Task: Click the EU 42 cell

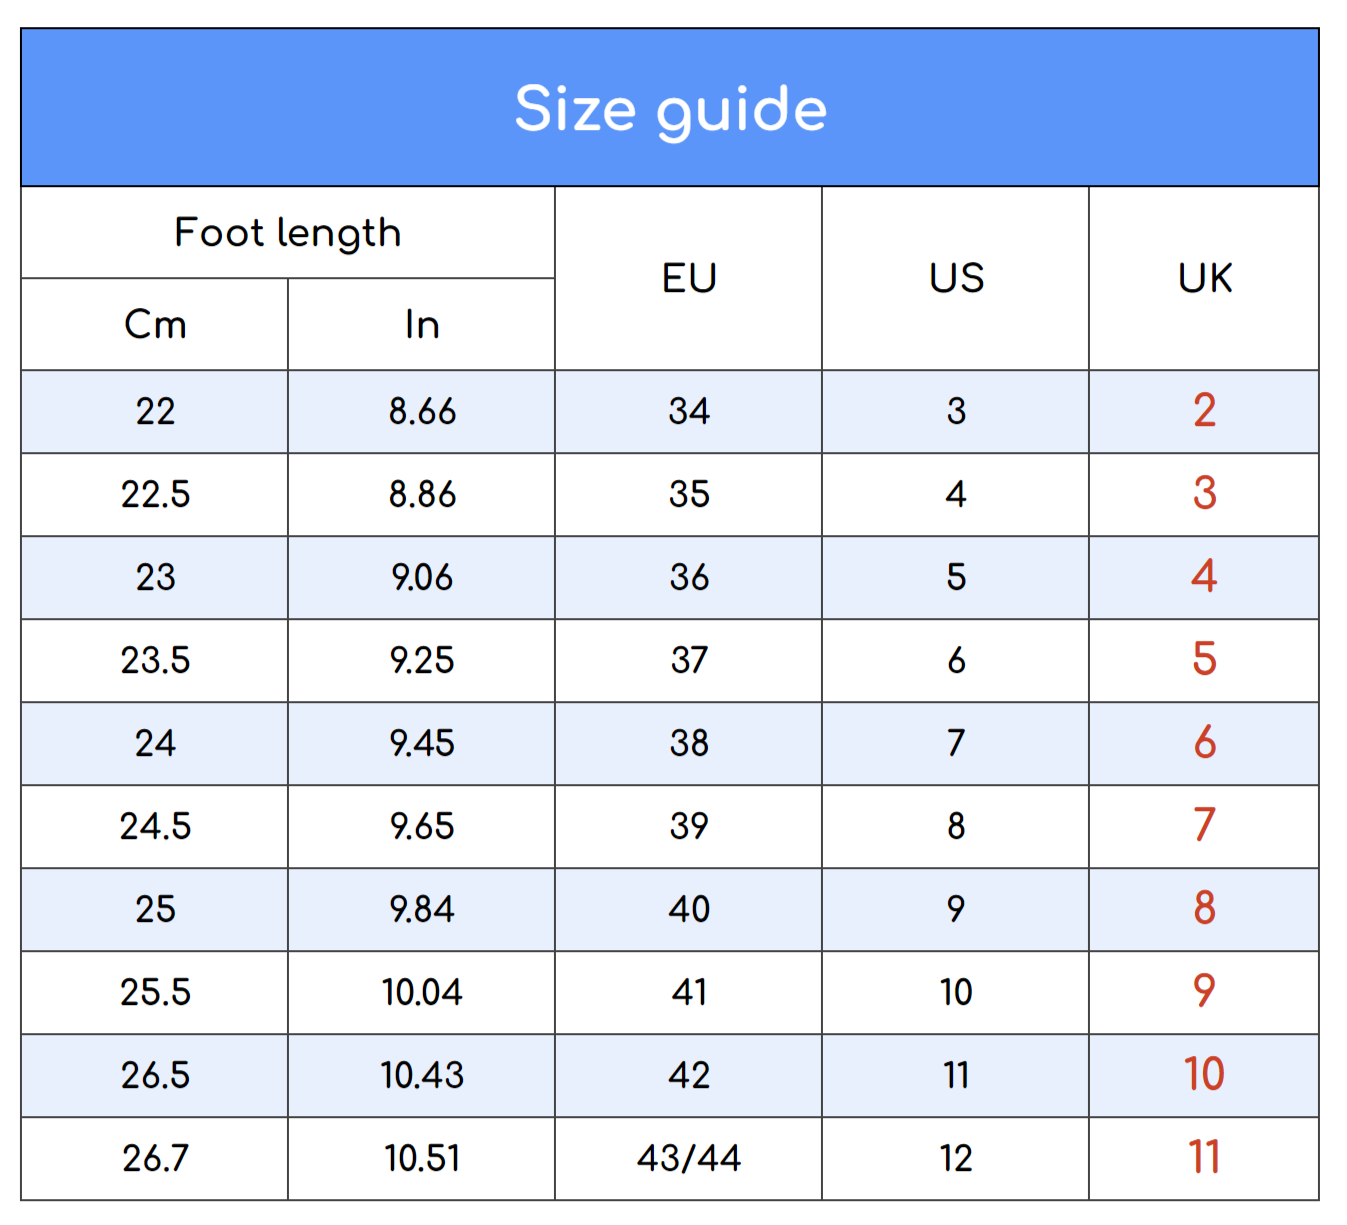Action: [689, 1076]
